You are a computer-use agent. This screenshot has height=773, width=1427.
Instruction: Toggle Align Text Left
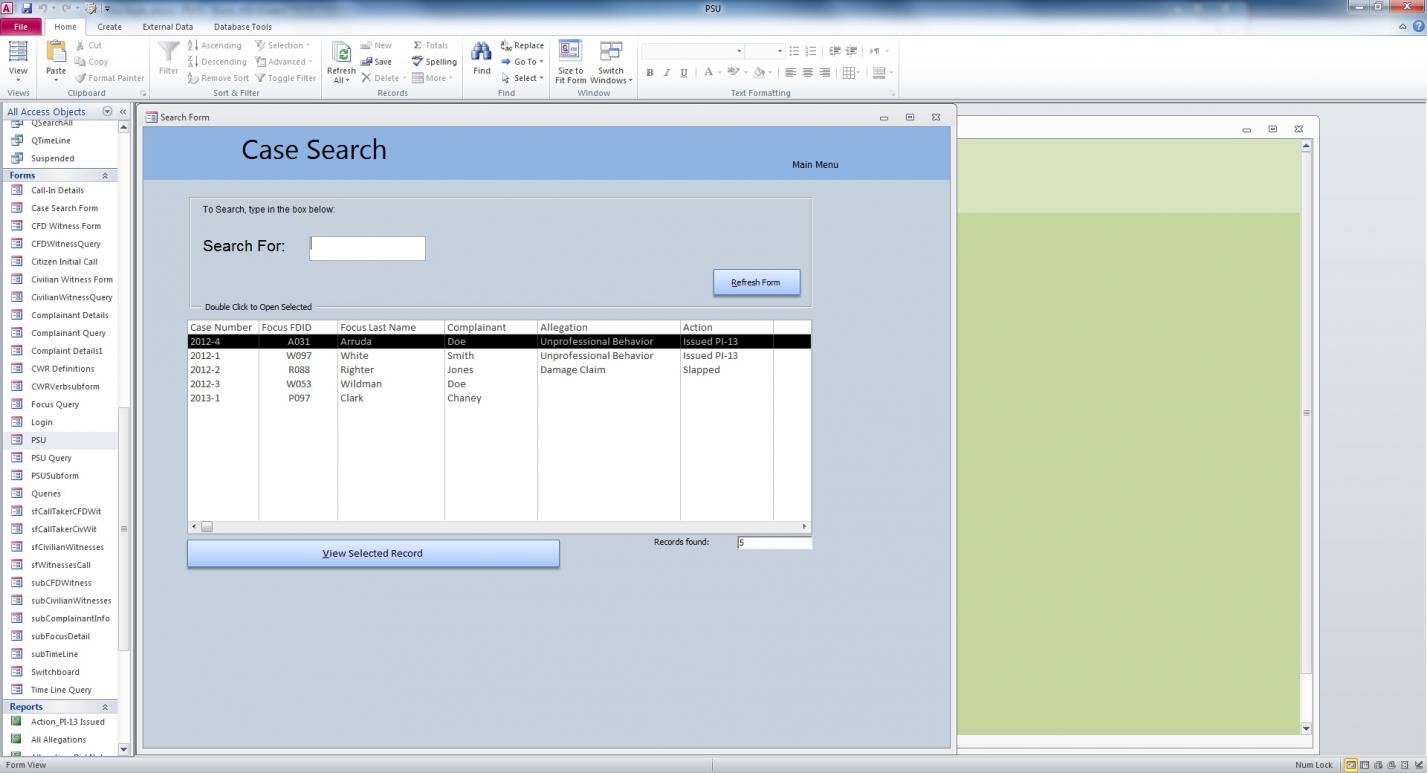[x=790, y=72]
